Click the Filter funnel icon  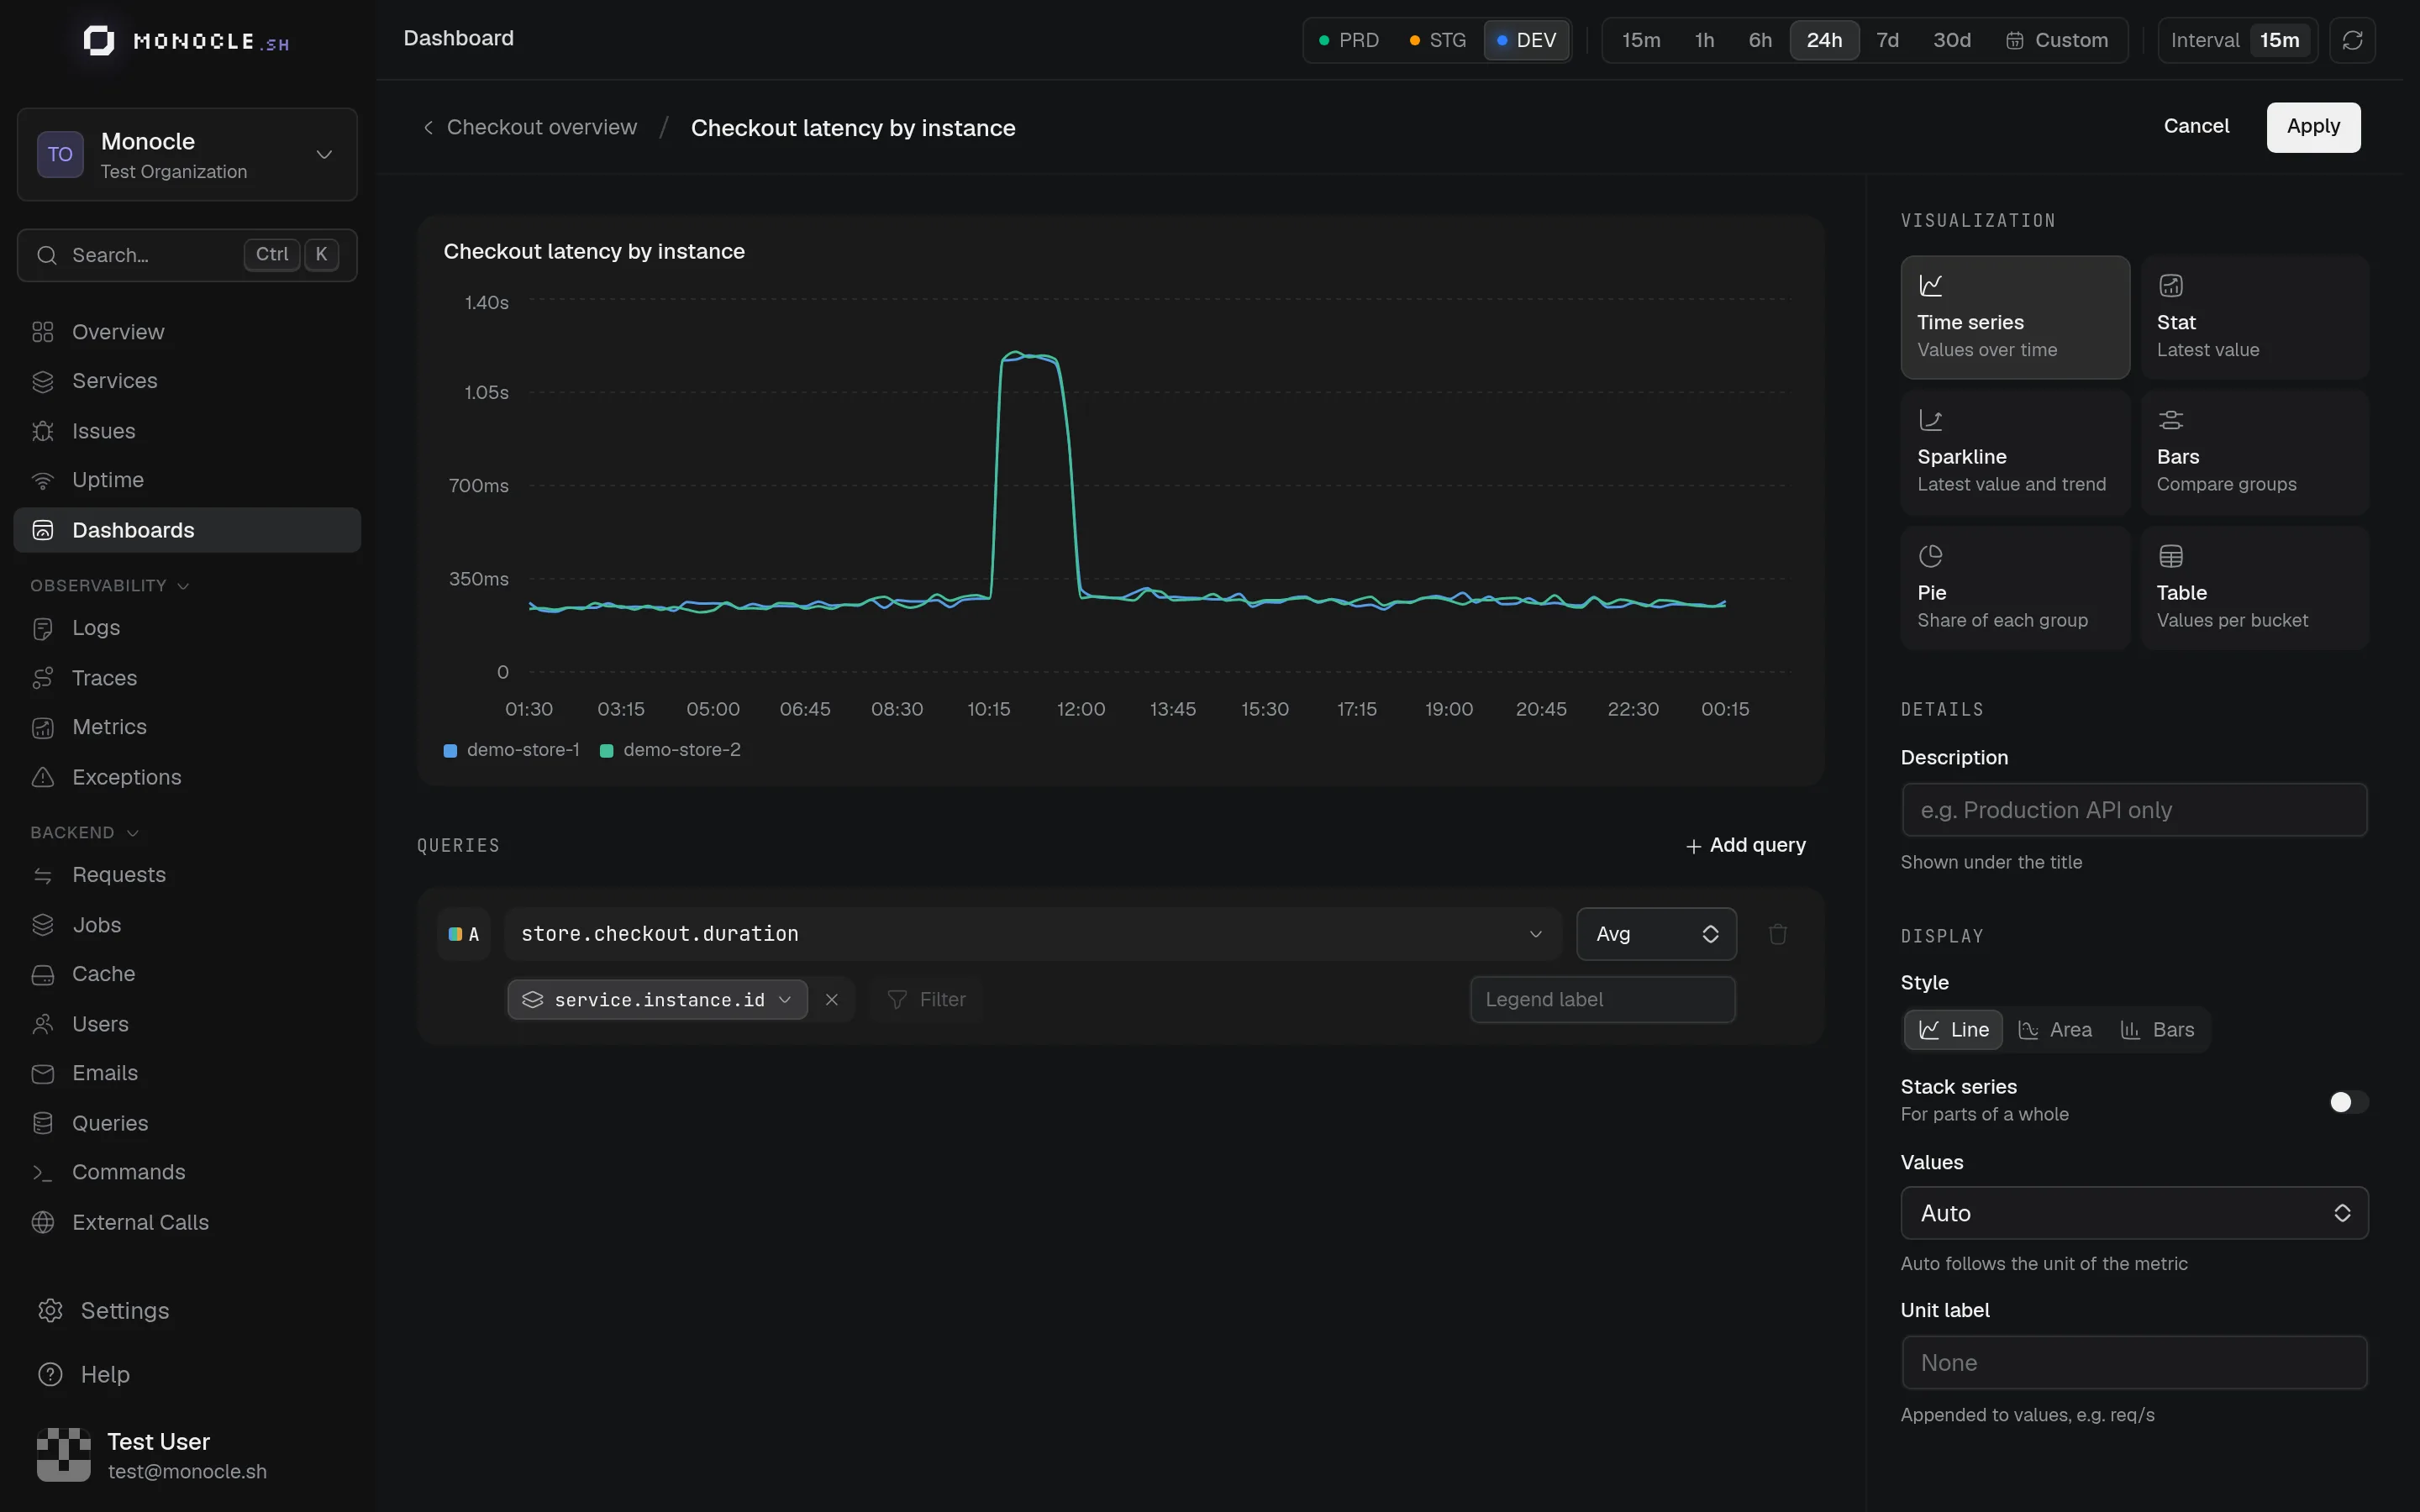click(x=897, y=1000)
